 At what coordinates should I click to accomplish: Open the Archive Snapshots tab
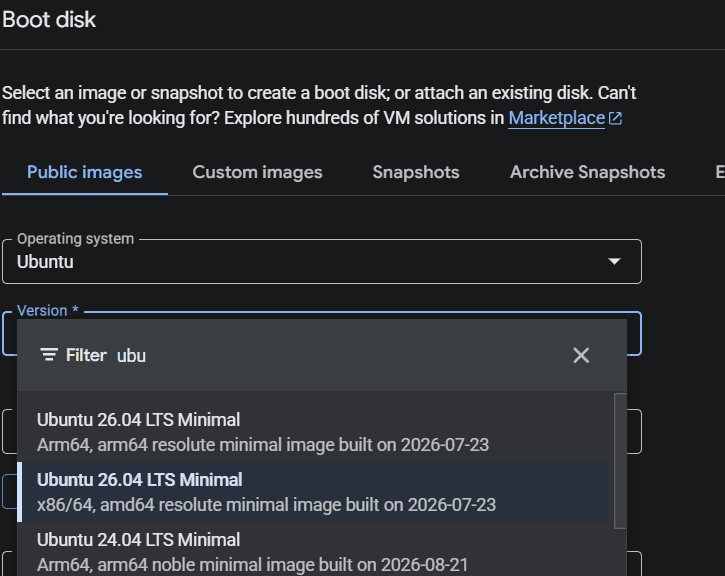[587, 172]
